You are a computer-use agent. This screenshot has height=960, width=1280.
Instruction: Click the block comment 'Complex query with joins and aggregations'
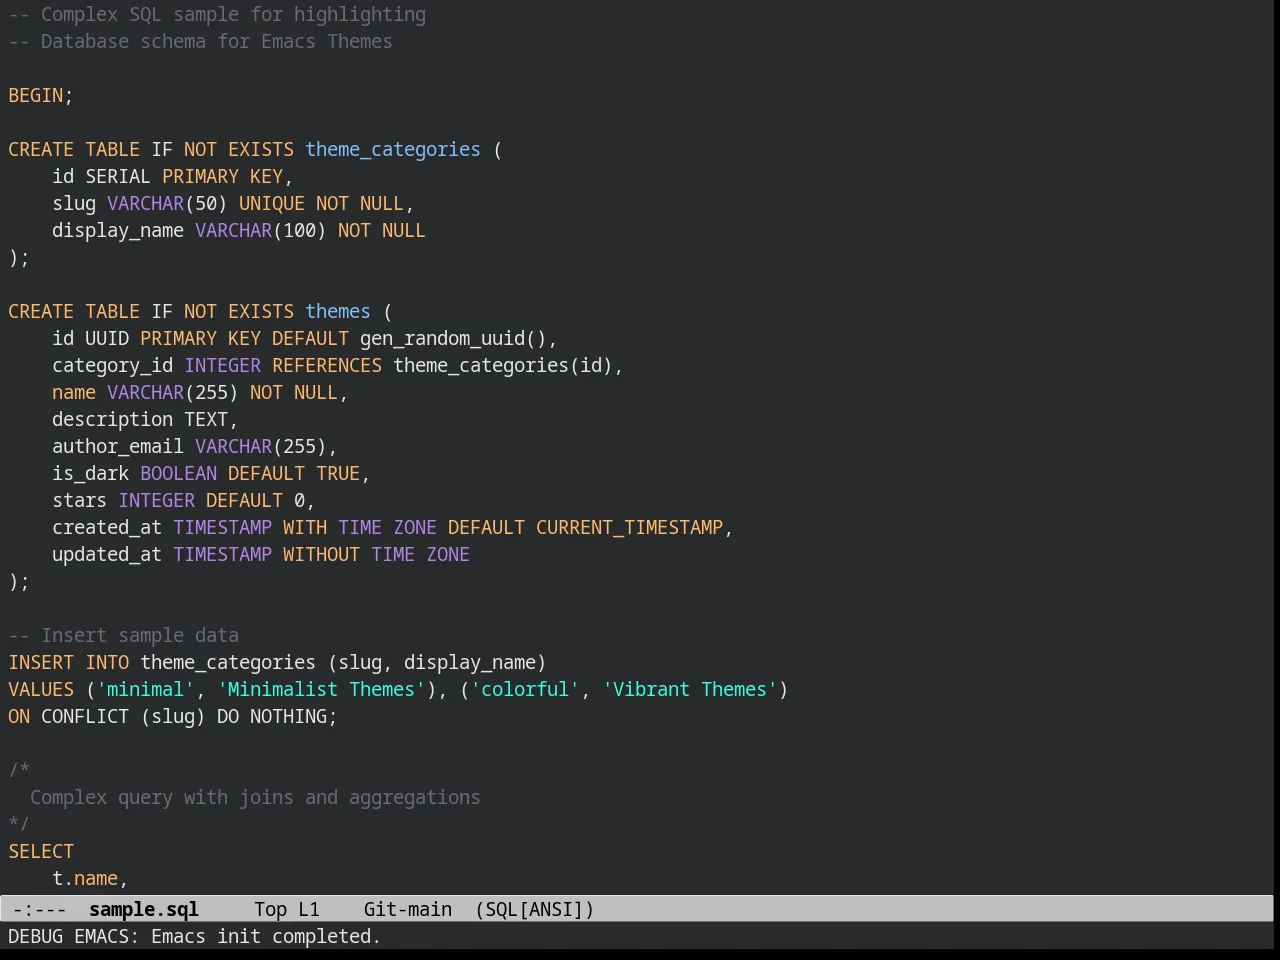(x=255, y=797)
